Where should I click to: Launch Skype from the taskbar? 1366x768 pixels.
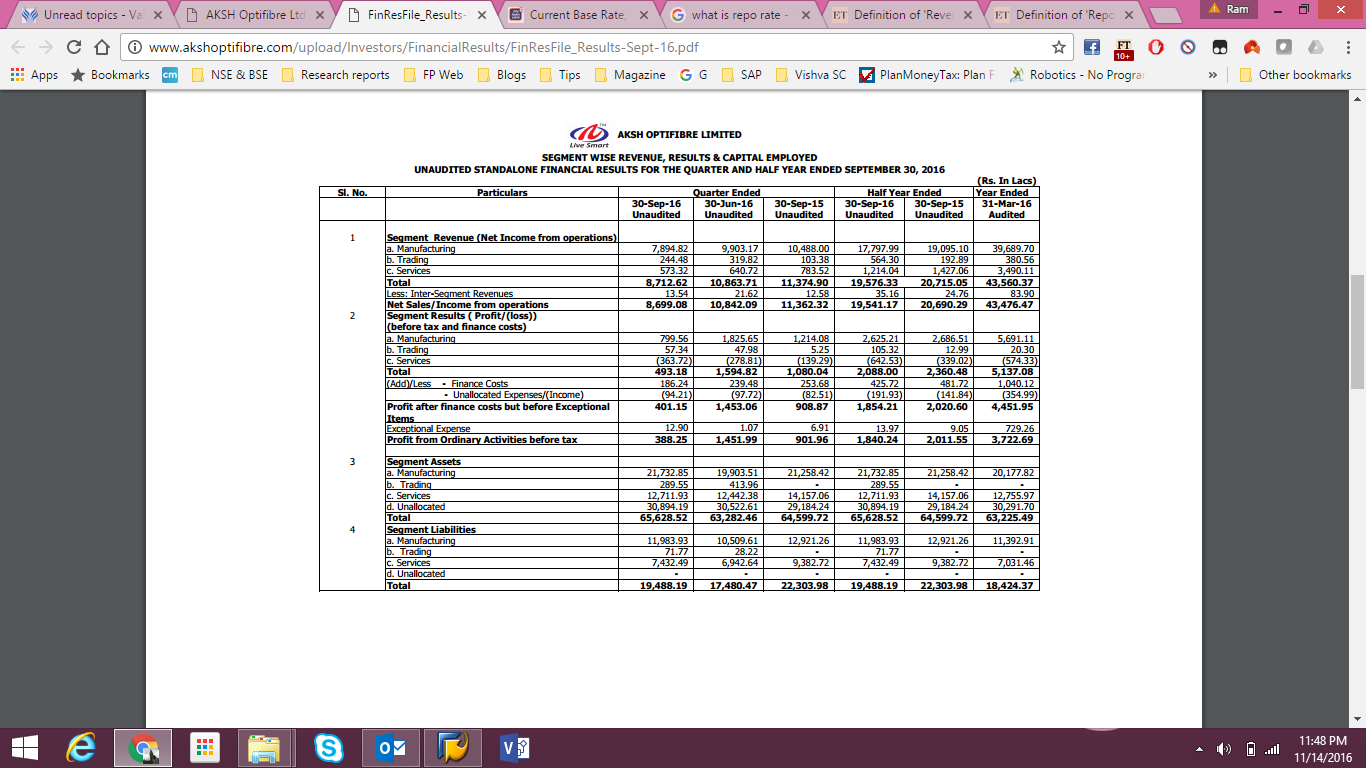328,747
